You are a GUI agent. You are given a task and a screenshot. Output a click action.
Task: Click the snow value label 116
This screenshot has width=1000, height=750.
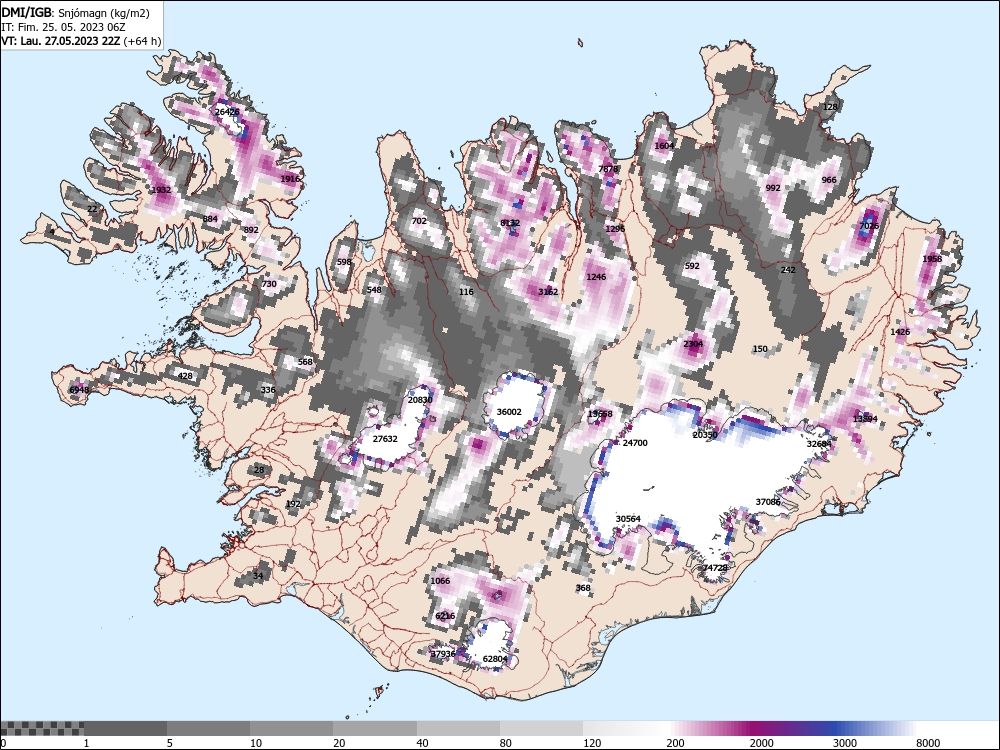point(466,292)
